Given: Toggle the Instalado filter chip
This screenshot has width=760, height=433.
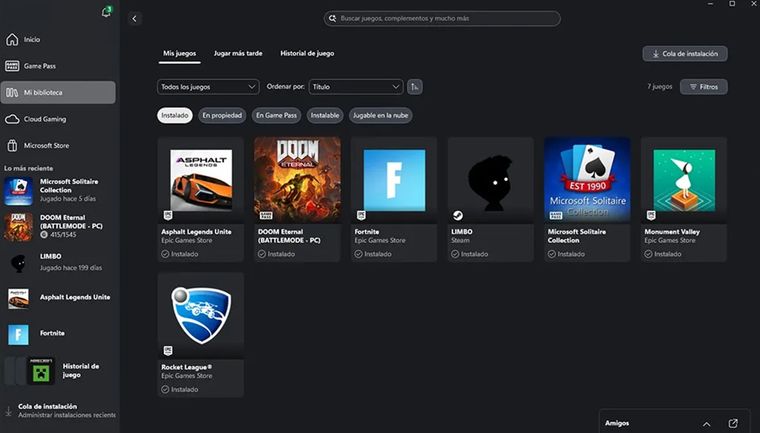Looking at the screenshot, I should pos(174,115).
